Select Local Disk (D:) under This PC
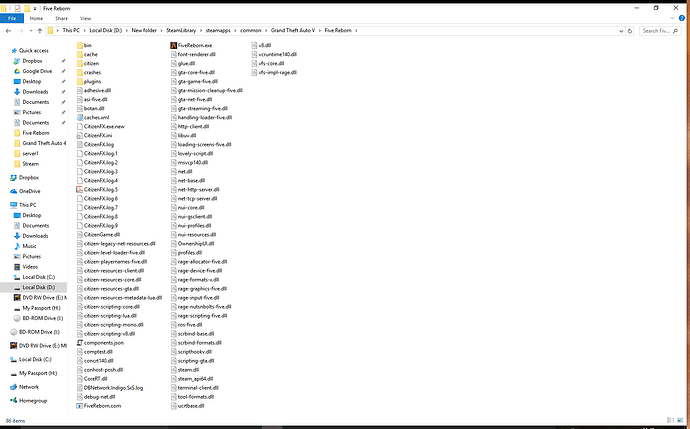Image resolution: width=690 pixels, height=429 pixels. [34, 287]
